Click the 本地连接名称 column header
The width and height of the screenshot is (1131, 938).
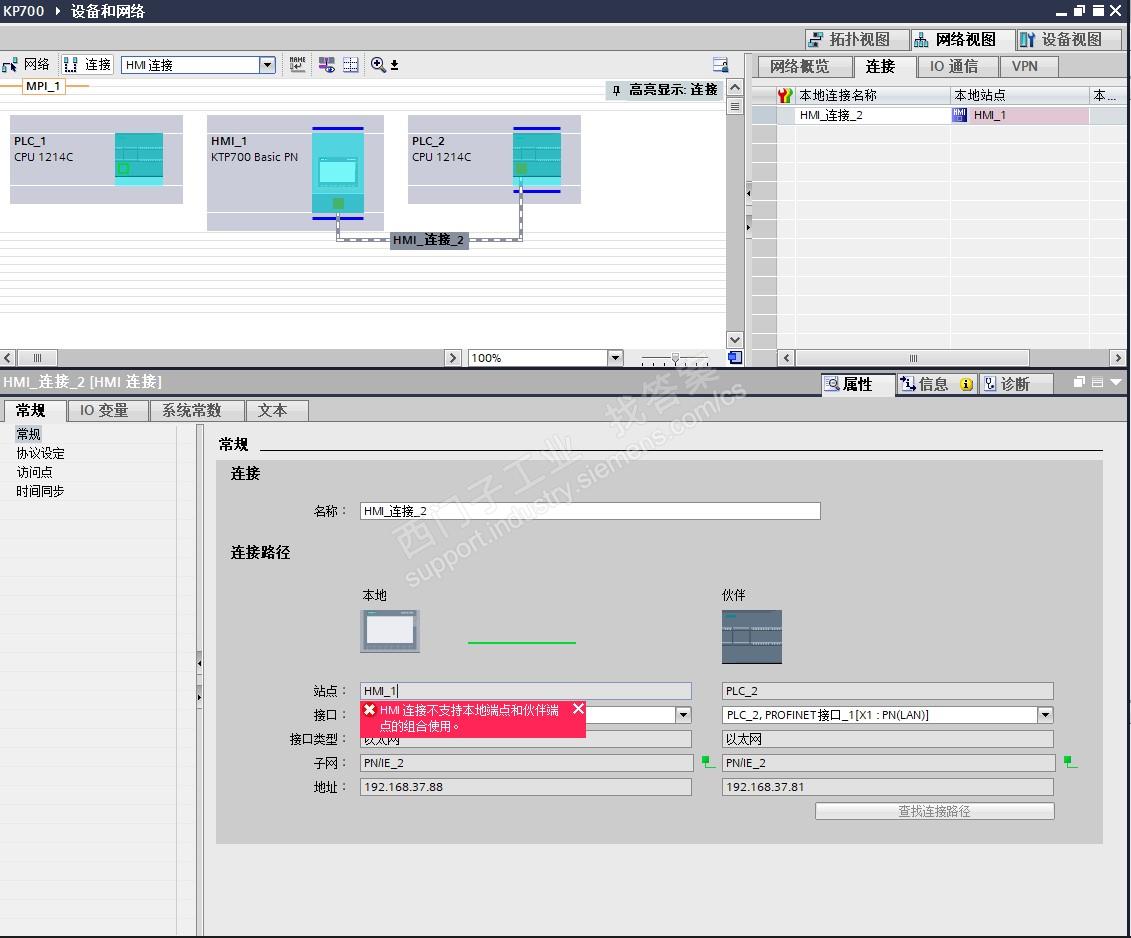coord(873,95)
